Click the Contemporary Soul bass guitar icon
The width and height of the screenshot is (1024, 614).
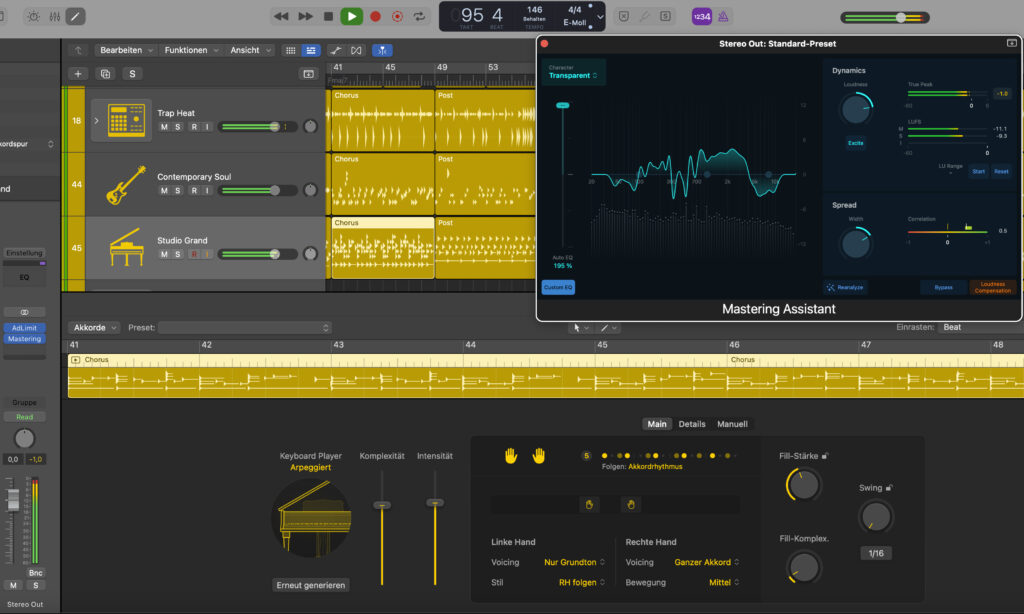pos(125,184)
